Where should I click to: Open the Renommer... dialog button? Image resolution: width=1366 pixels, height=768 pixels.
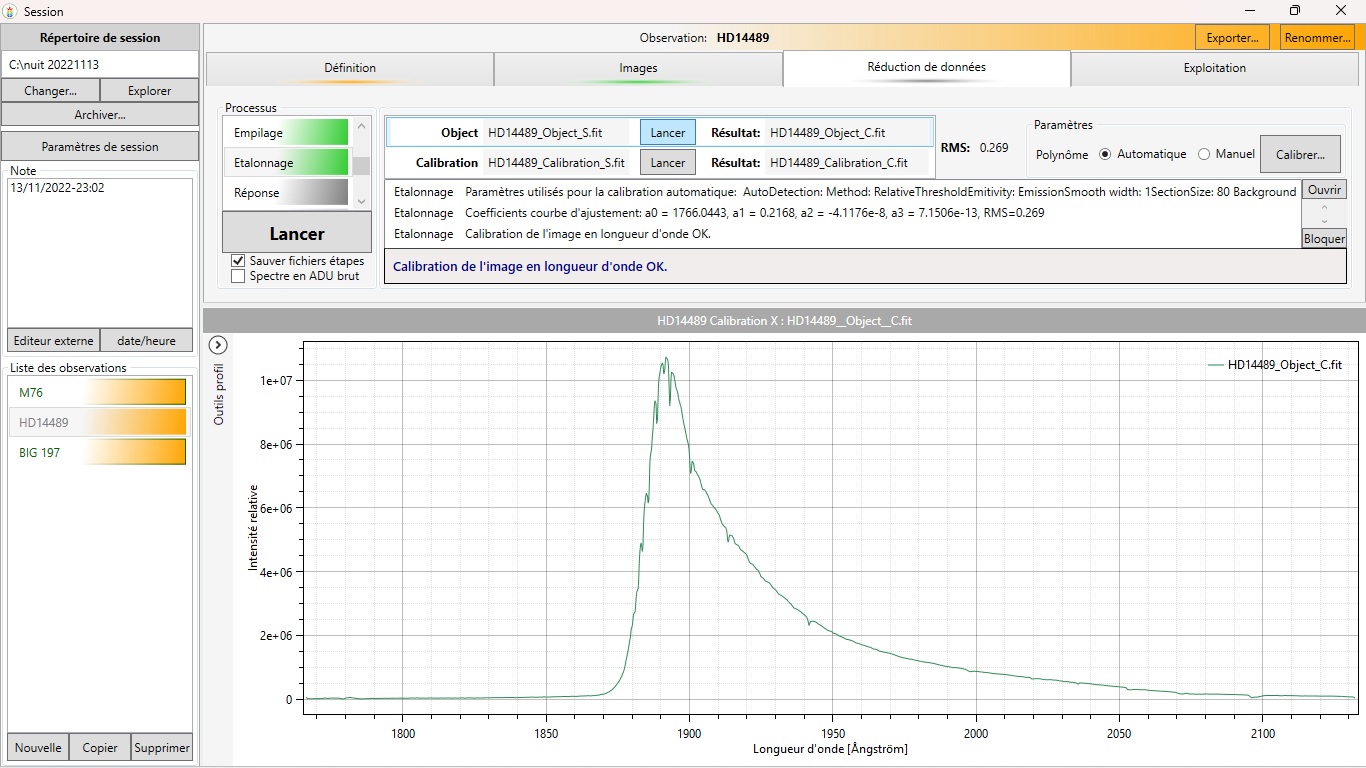1317,38
